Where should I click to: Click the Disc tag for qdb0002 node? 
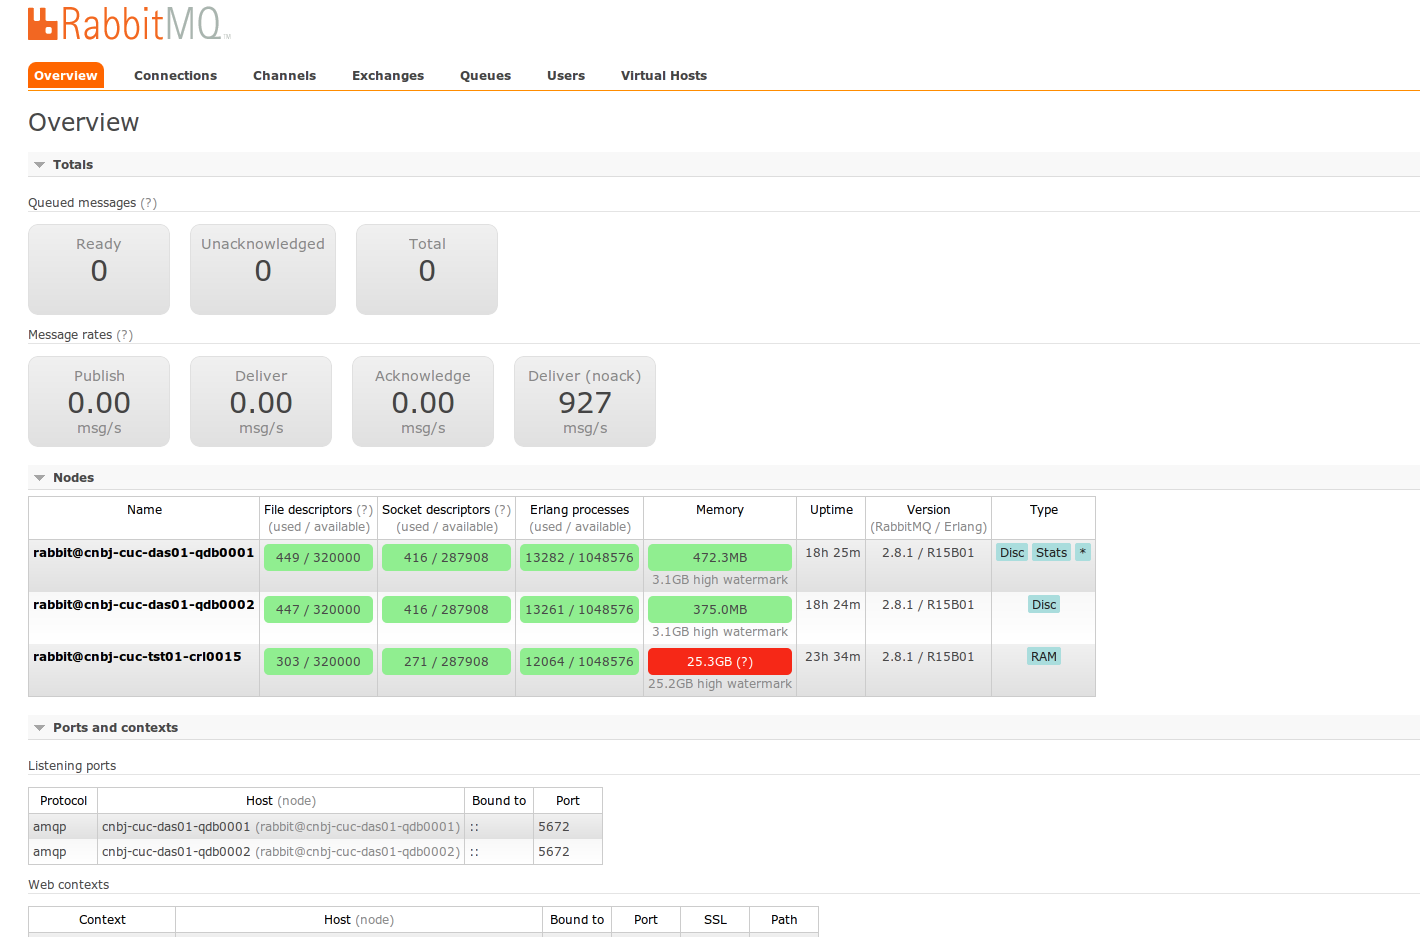[x=1044, y=604]
